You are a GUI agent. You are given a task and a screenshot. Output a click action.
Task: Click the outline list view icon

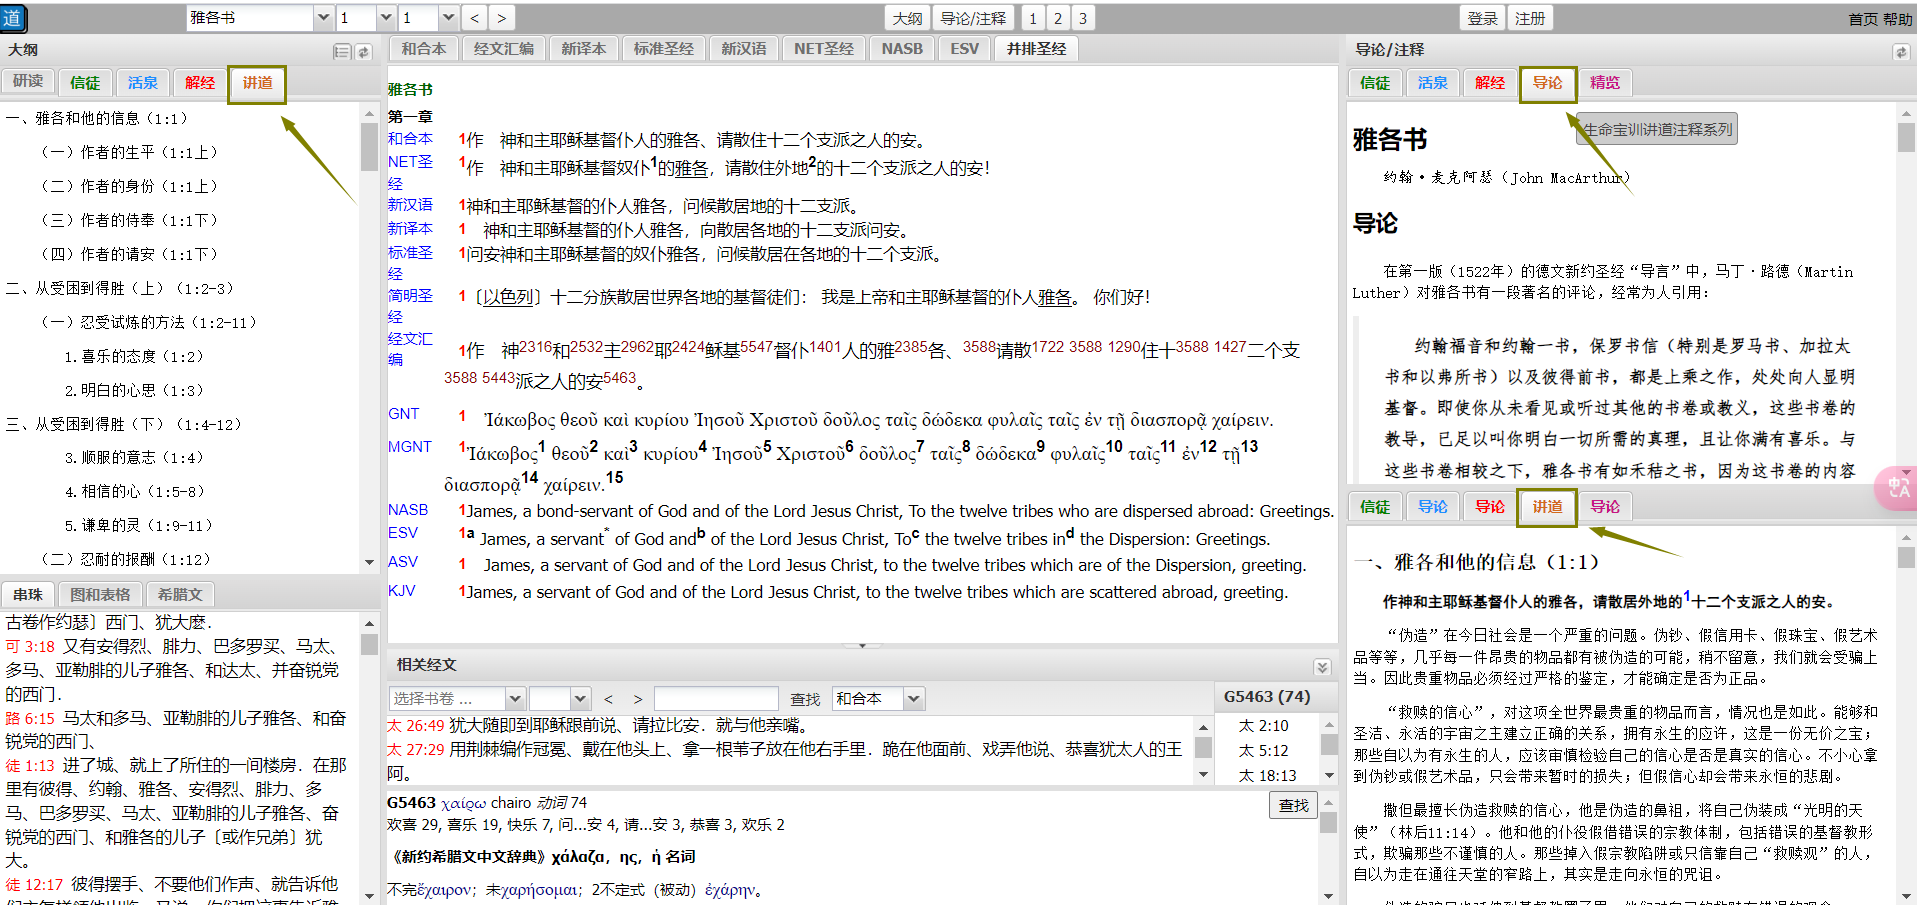(x=342, y=52)
